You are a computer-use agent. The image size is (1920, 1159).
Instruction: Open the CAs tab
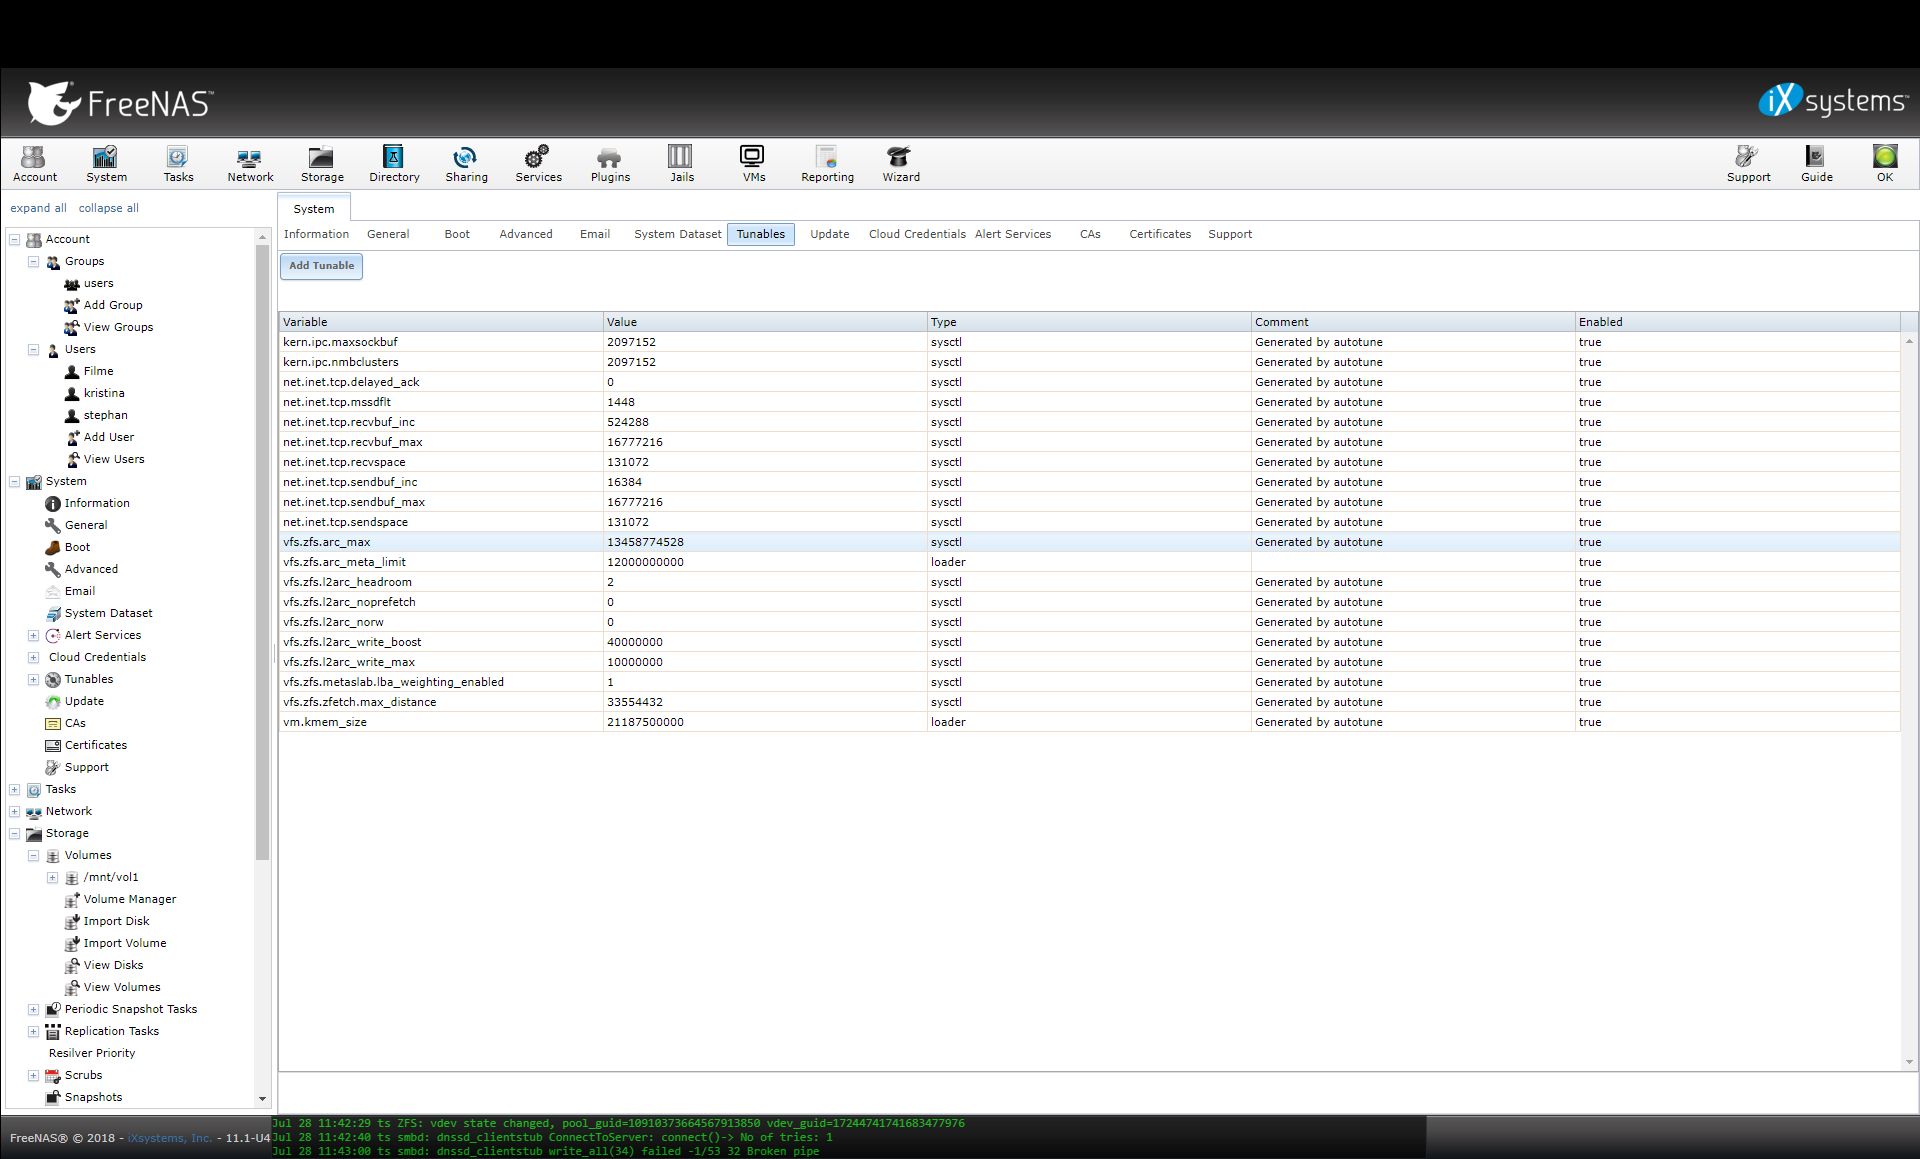(x=1090, y=234)
